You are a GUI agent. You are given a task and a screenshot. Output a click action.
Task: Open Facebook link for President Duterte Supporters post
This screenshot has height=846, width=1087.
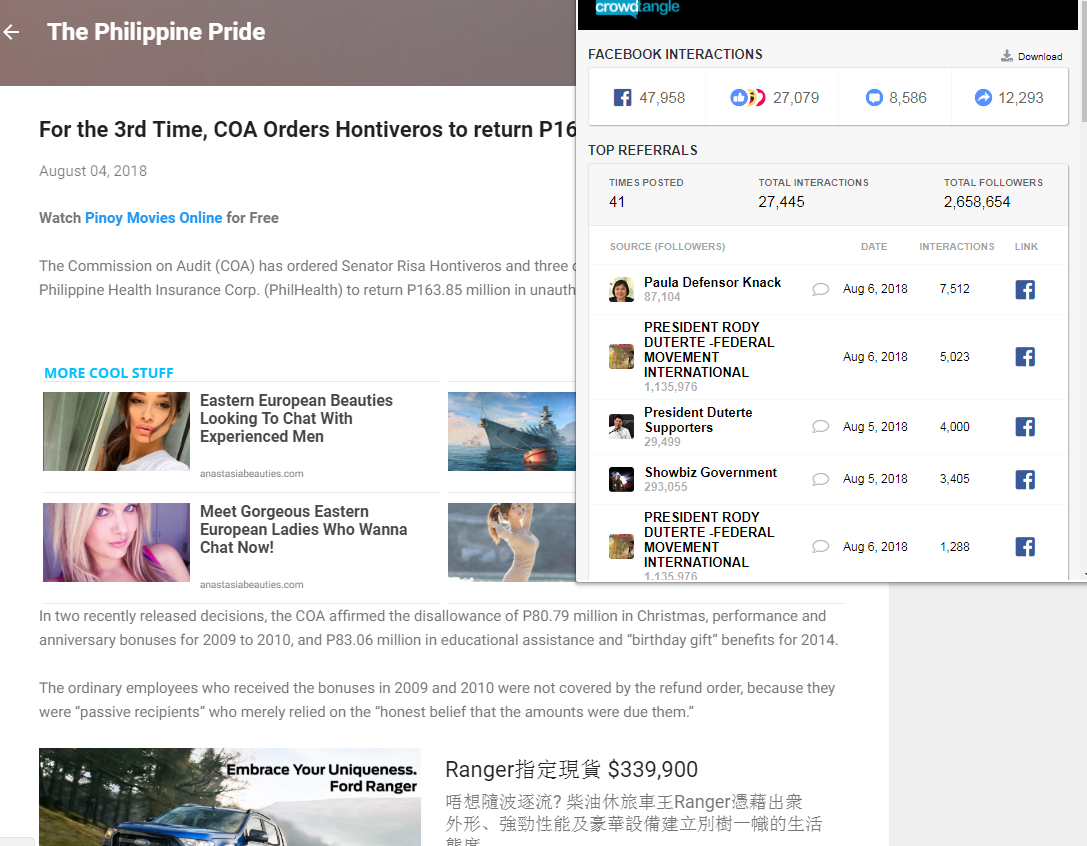point(1025,426)
